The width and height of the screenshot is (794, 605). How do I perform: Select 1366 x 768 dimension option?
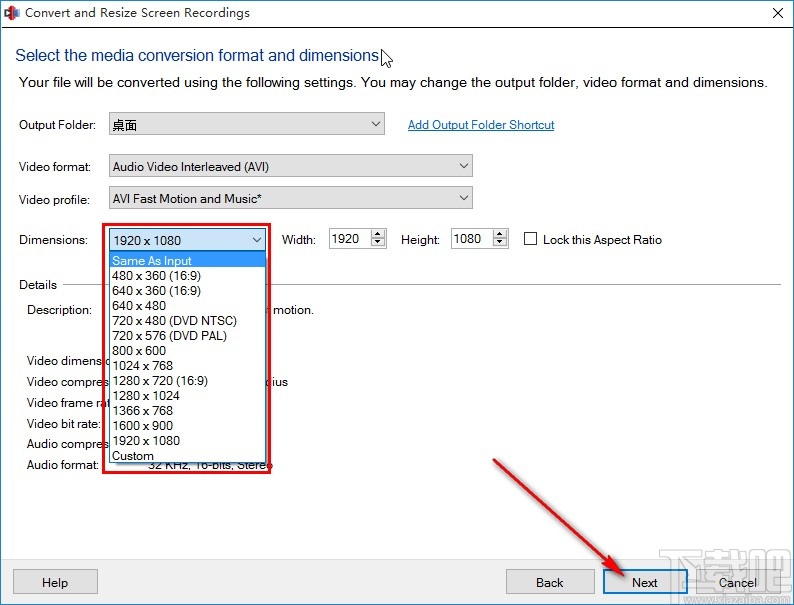187,411
